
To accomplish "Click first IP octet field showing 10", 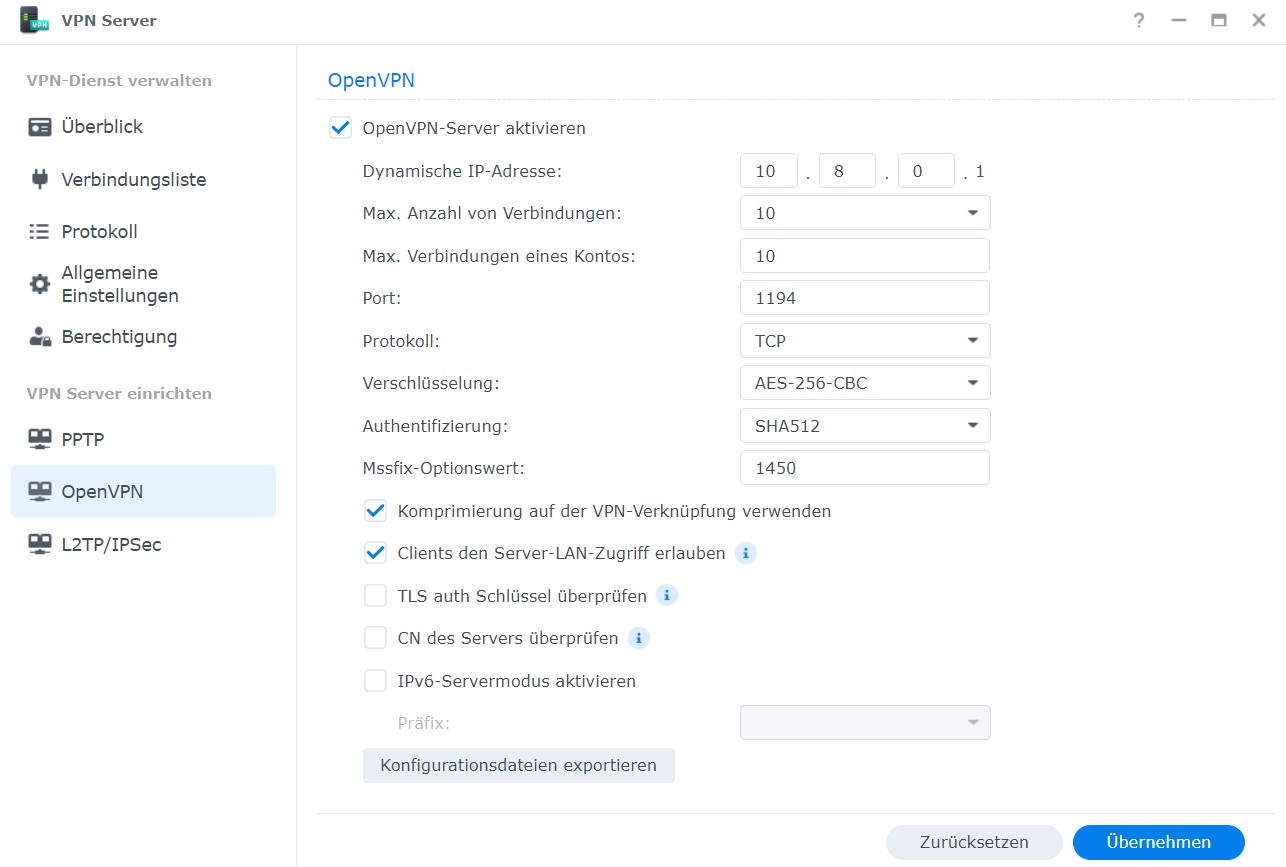I will (x=769, y=171).
